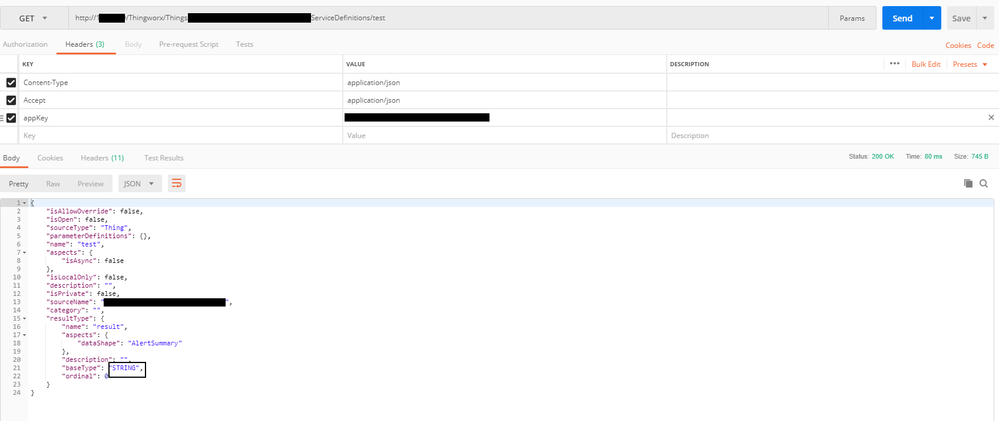Collapse the aspects object at line 7
Viewport: 999px width, 421px height.
point(24,252)
